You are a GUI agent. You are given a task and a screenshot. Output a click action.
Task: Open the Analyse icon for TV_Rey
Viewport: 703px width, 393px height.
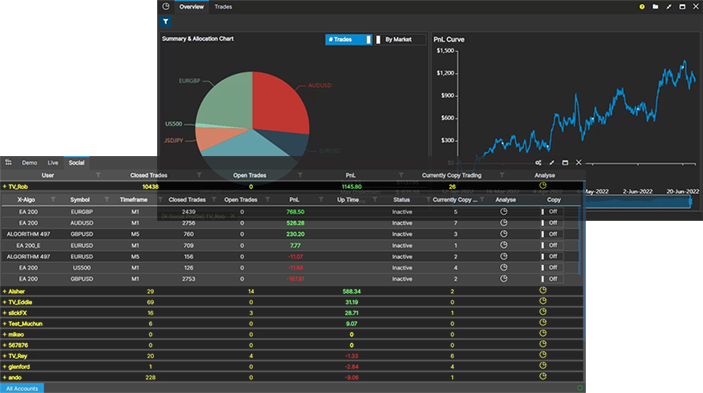(543, 355)
